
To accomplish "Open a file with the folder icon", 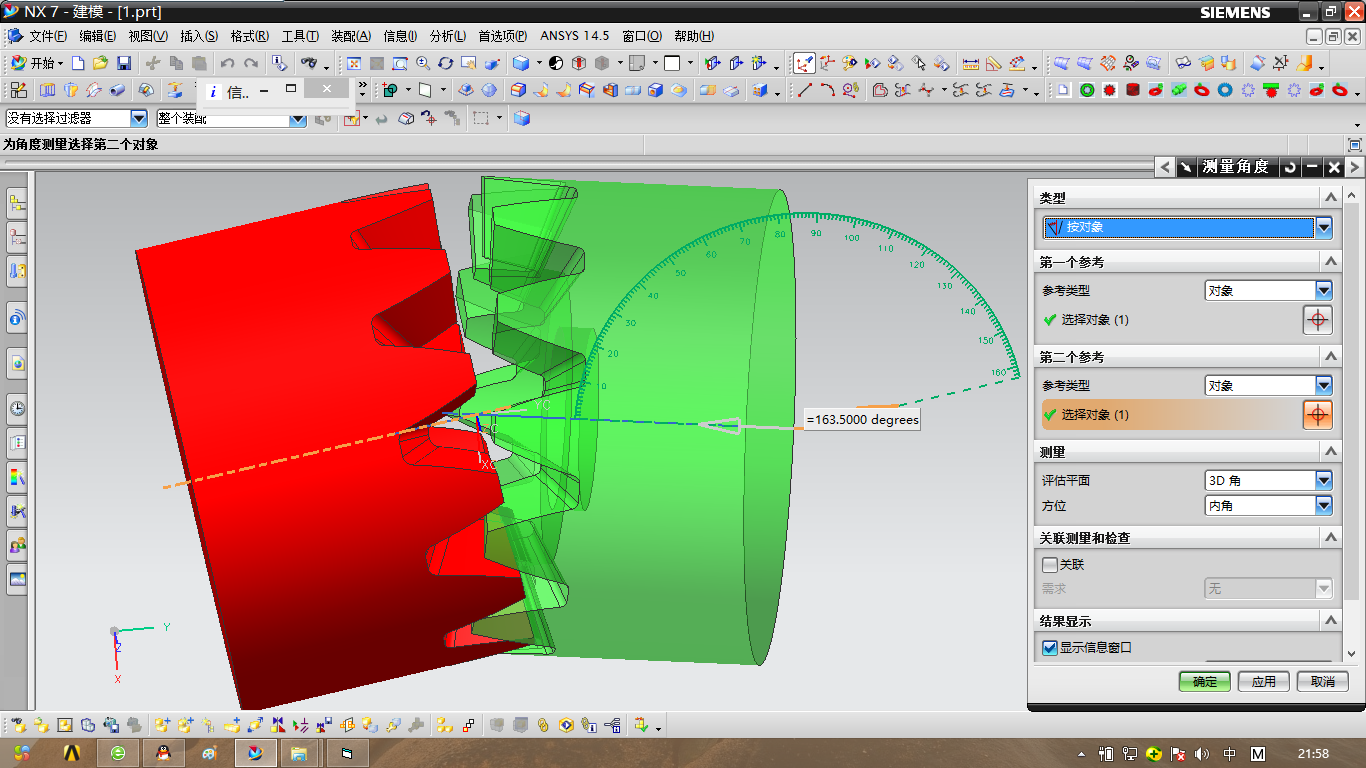I will (100, 63).
